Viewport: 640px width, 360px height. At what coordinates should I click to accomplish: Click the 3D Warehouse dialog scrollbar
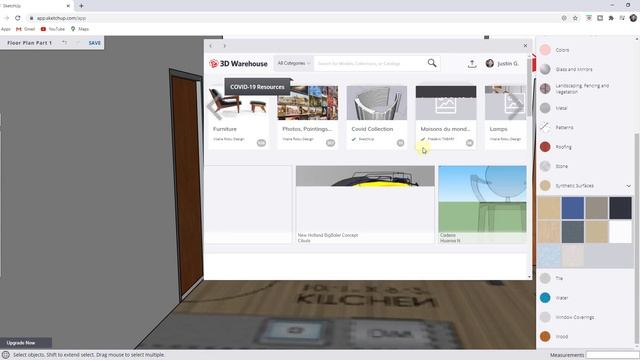coord(529,86)
